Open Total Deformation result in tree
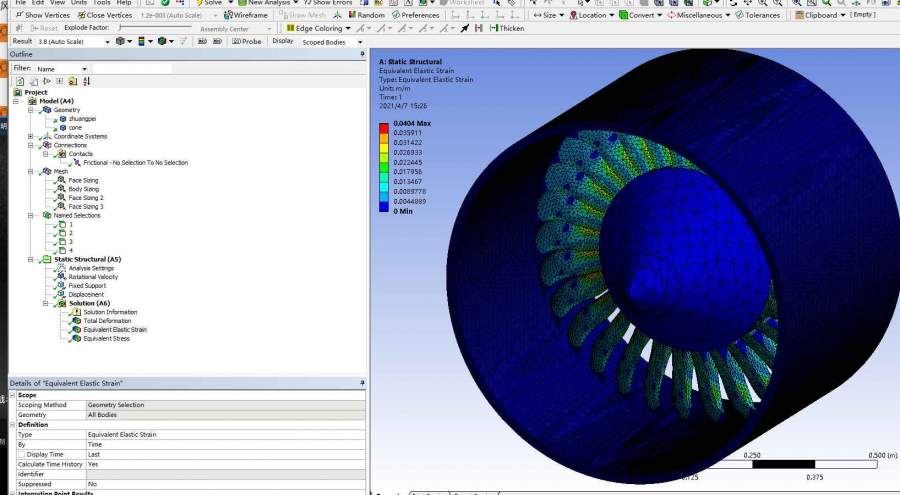 pyautogui.click(x=106, y=320)
